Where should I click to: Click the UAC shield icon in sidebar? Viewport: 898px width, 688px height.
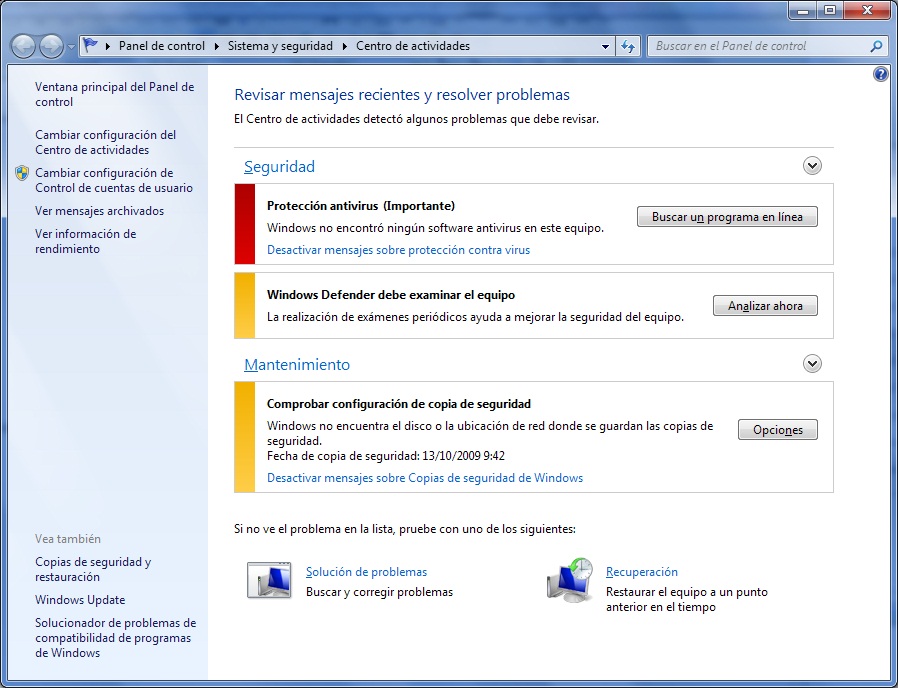22,173
